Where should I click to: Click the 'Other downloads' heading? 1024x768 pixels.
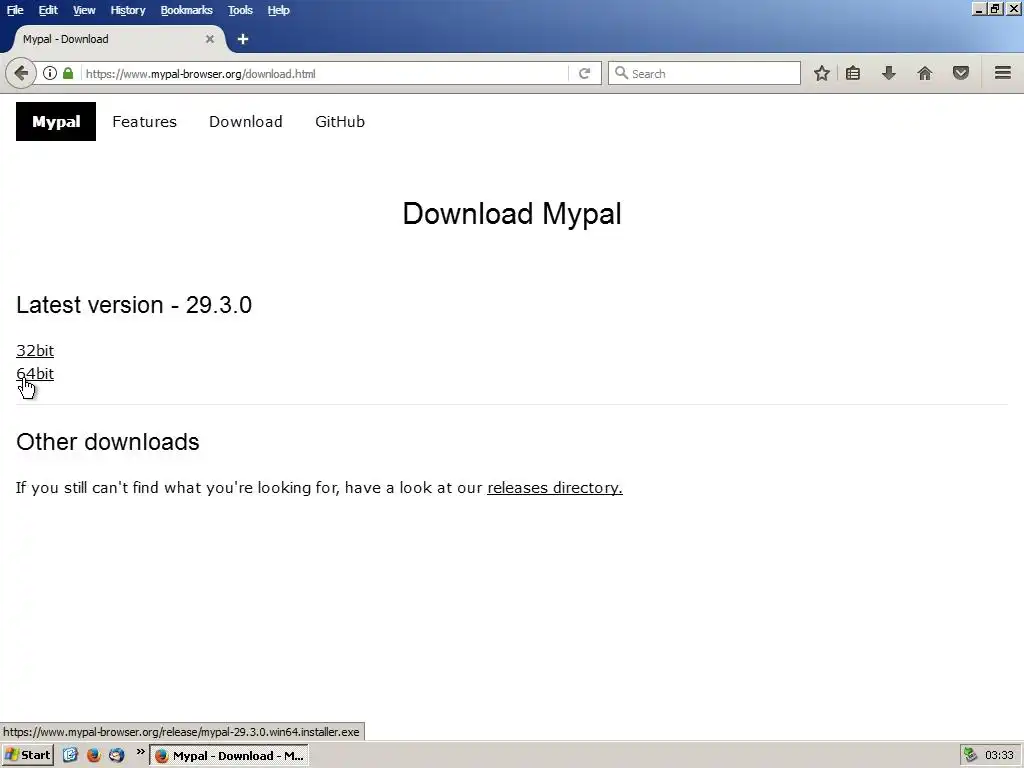click(x=108, y=442)
